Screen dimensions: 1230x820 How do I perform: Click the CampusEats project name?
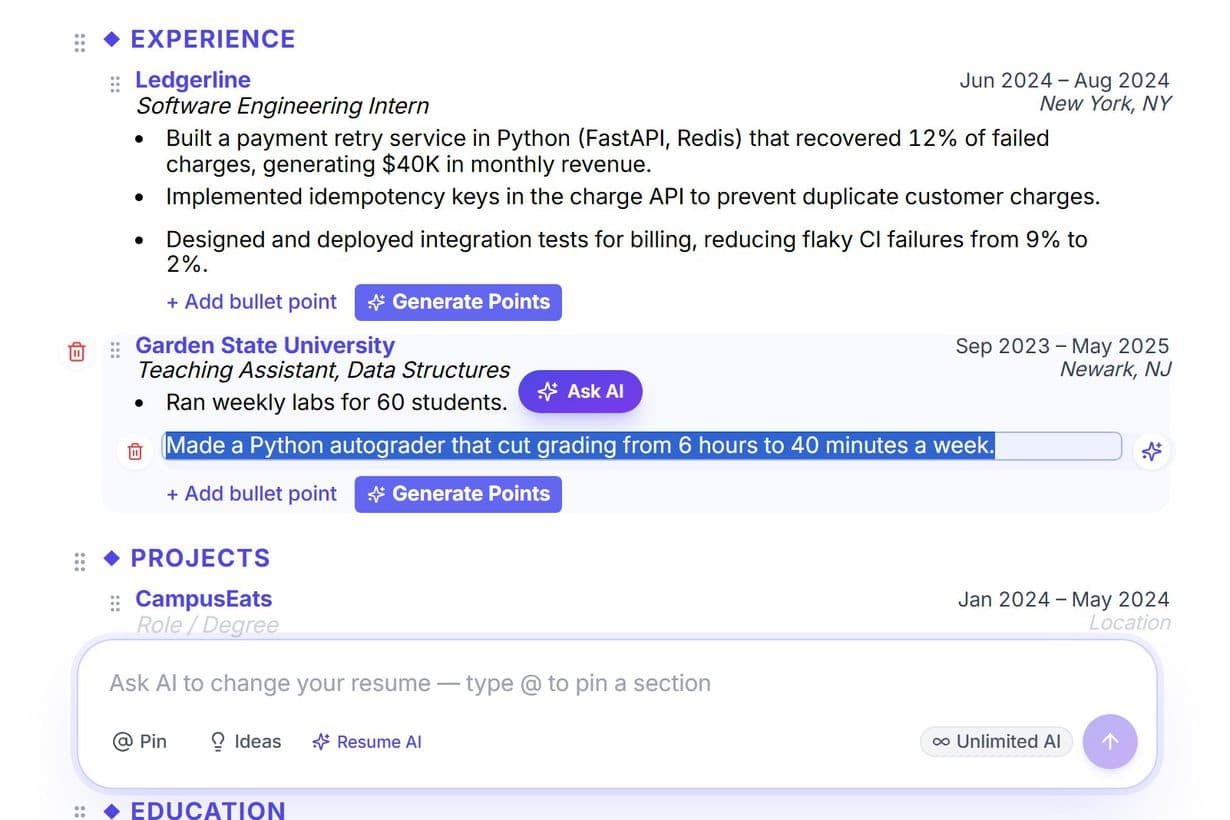click(x=203, y=599)
